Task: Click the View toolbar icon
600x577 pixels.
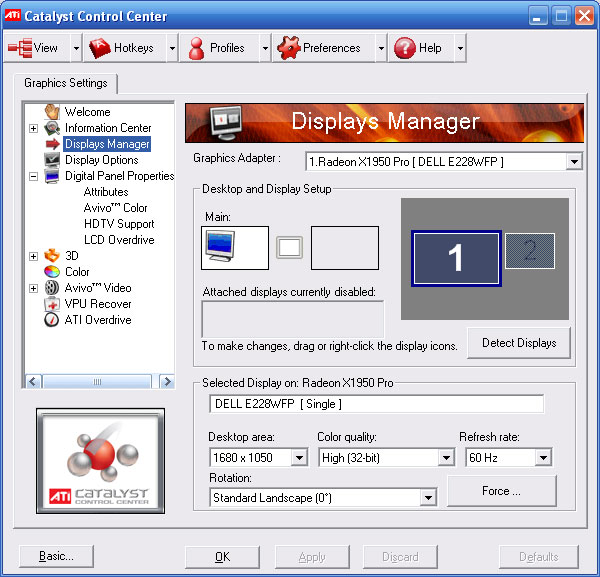Action: [20, 48]
